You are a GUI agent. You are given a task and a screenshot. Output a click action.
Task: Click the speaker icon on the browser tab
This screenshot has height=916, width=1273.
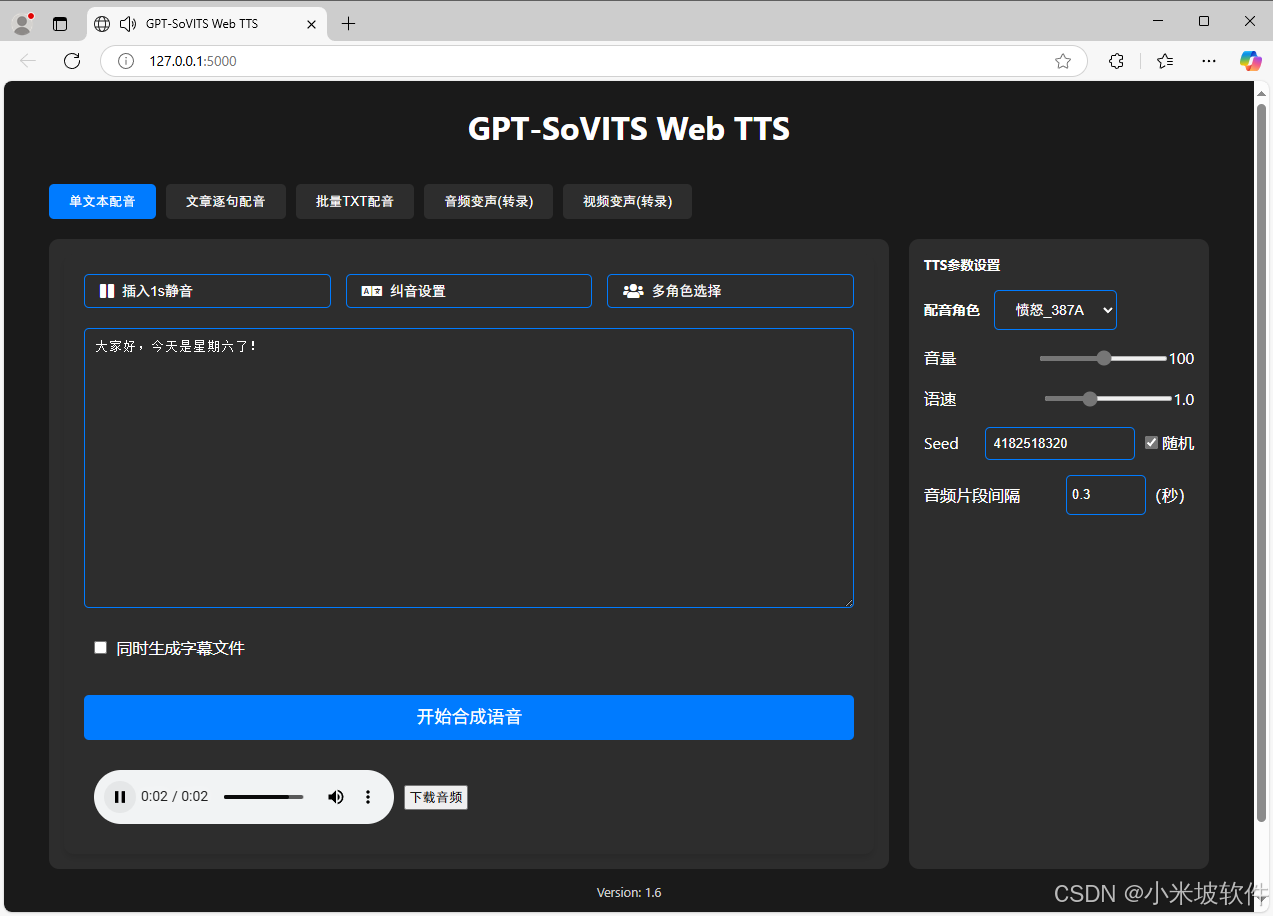[127, 23]
